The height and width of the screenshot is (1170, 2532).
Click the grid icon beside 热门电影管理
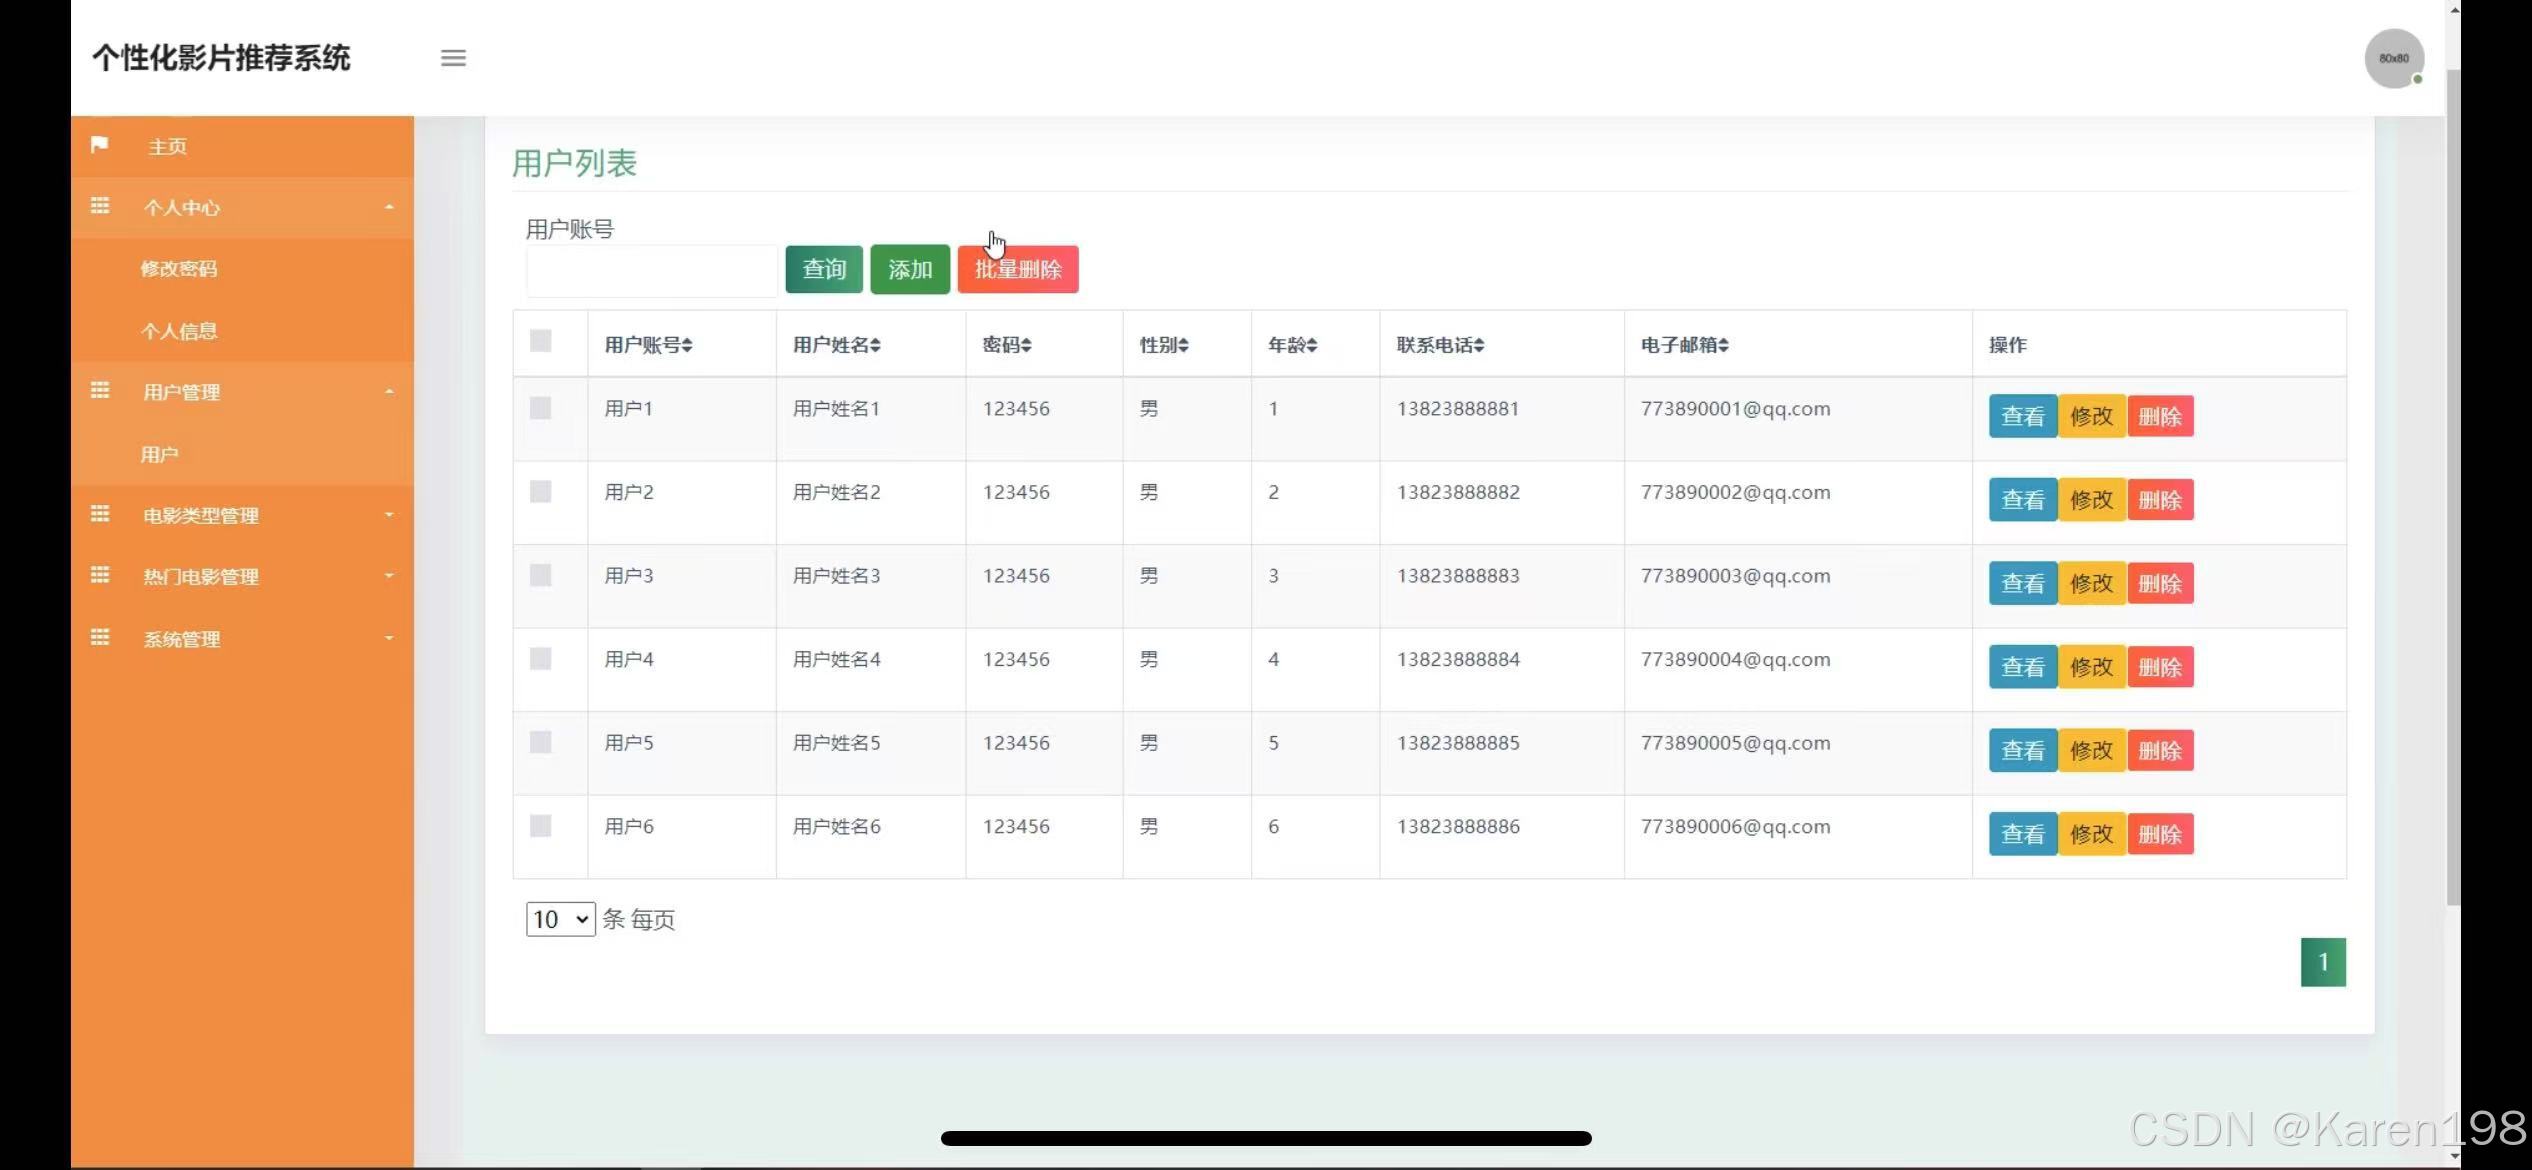pos(100,575)
